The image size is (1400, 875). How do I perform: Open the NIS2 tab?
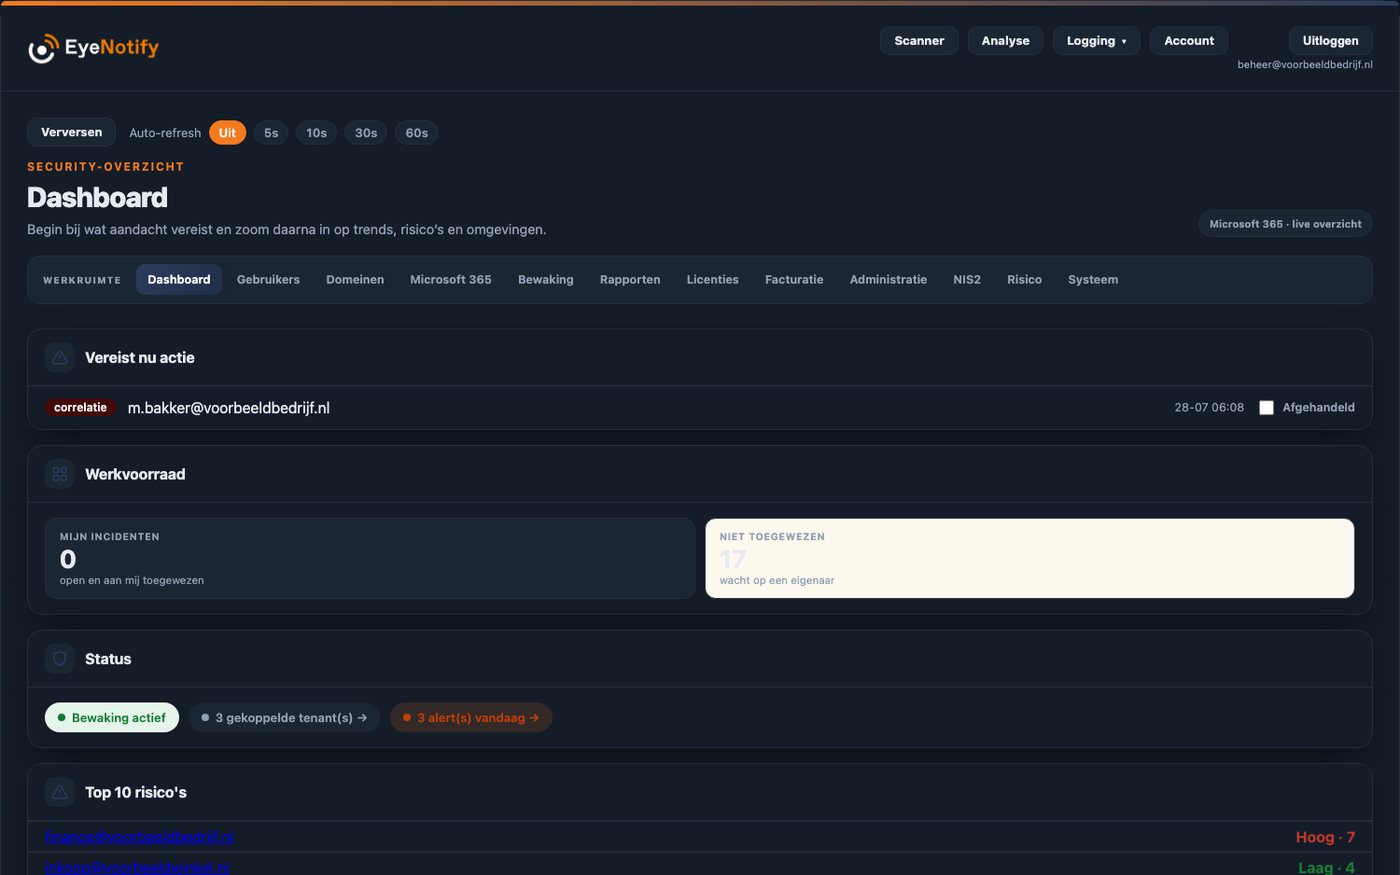(967, 280)
